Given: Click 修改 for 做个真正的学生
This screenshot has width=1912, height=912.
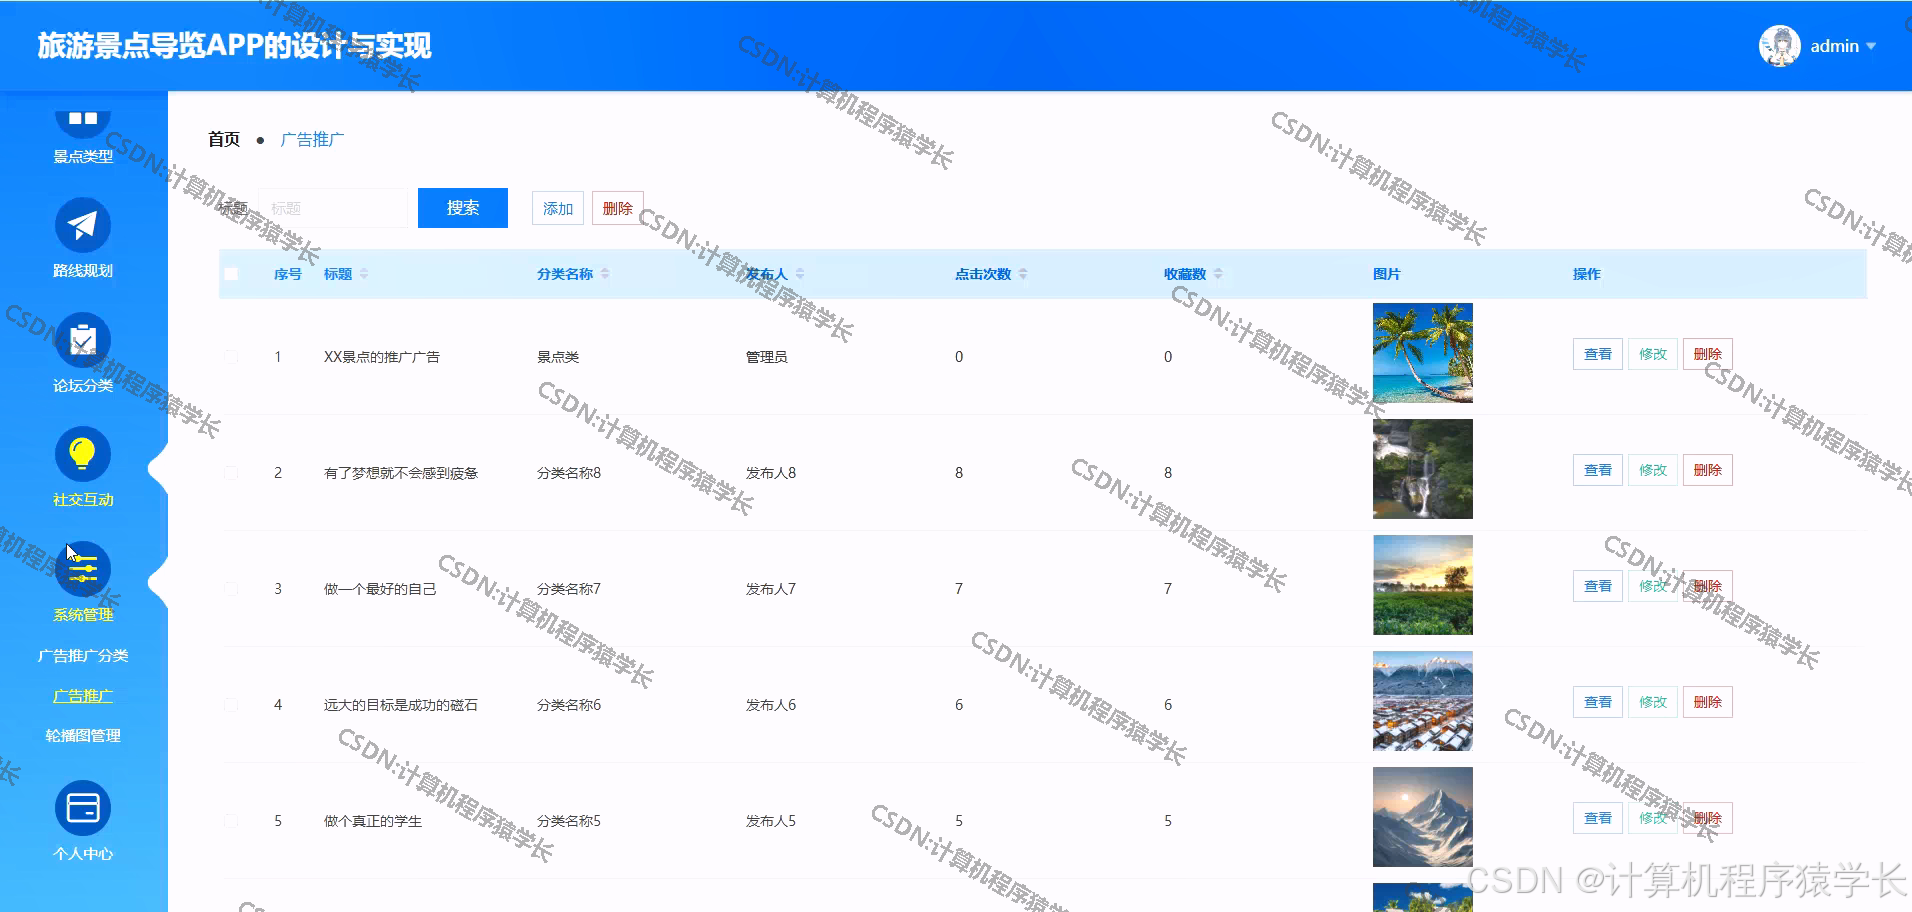Looking at the screenshot, I should (1653, 818).
